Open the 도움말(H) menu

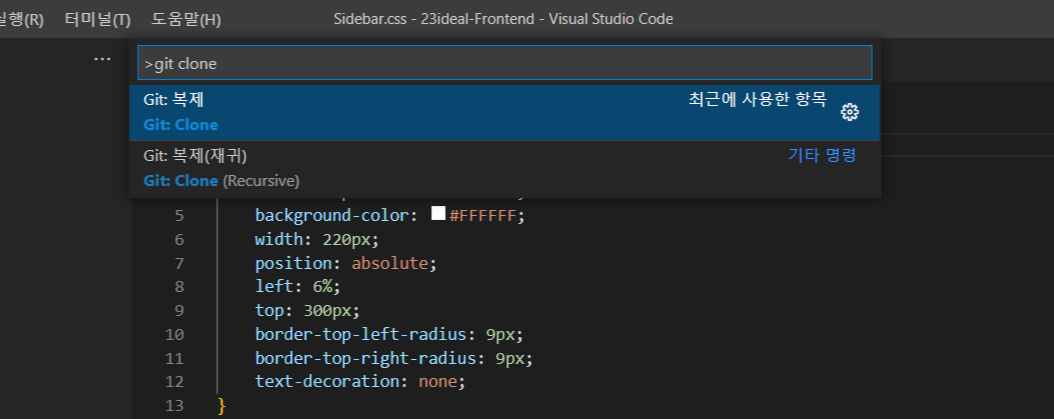click(x=186, y=20)
